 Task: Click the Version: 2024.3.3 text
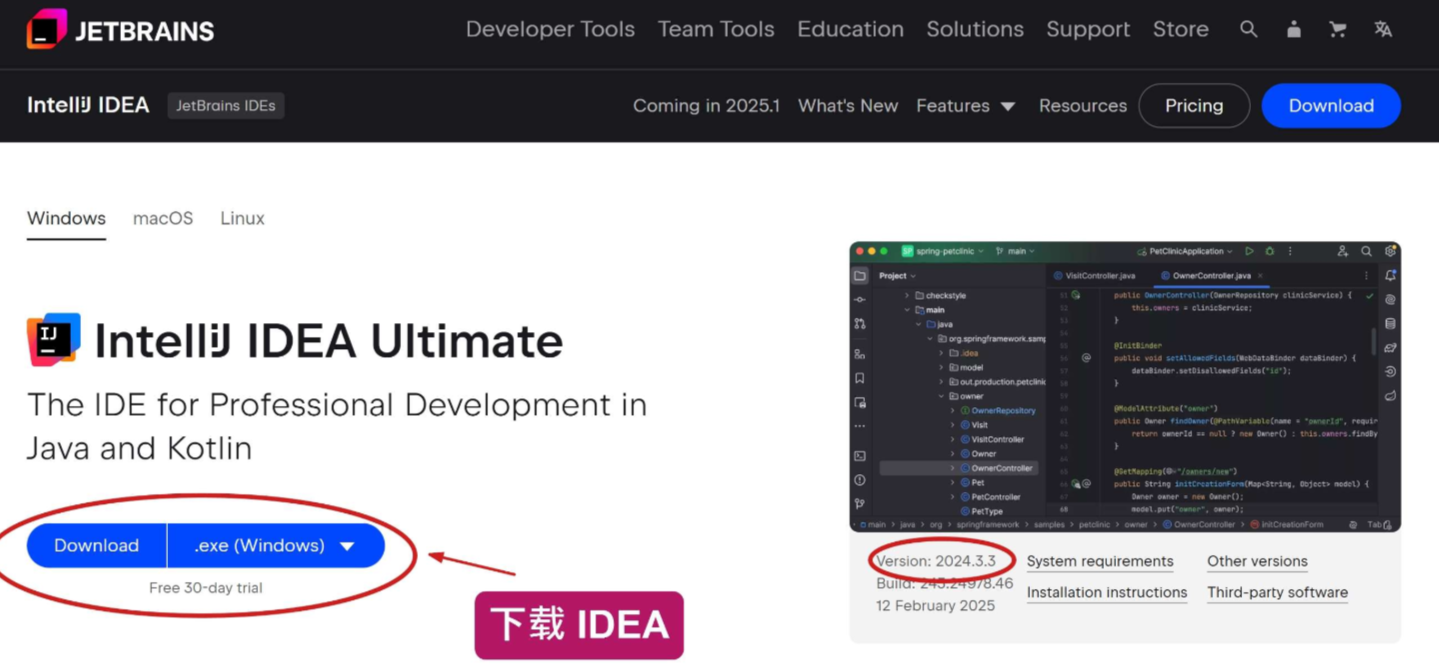[936, 561]
